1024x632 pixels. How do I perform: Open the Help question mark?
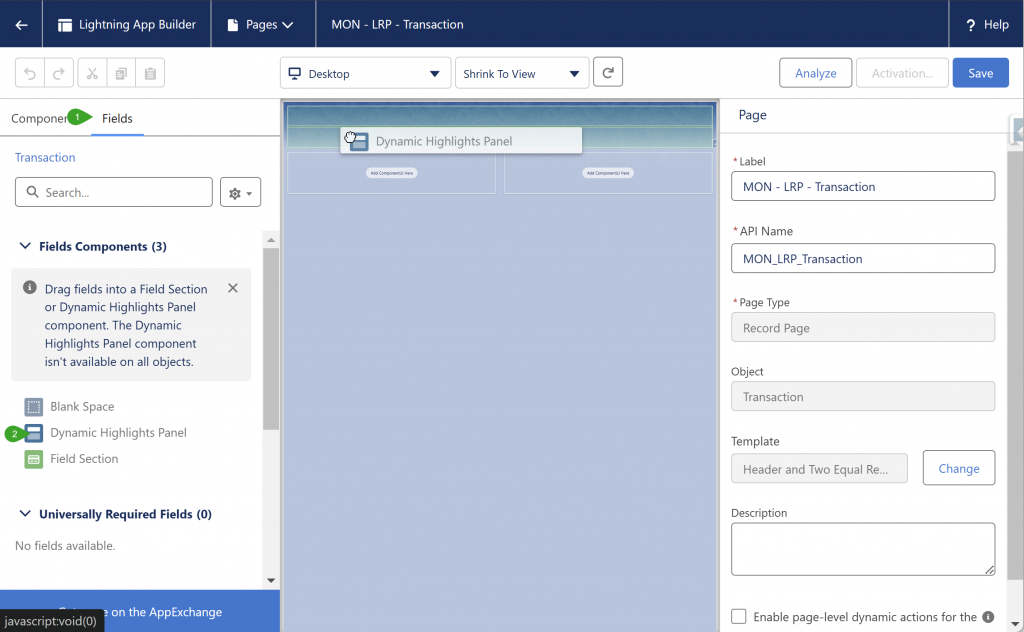(970, 25)
